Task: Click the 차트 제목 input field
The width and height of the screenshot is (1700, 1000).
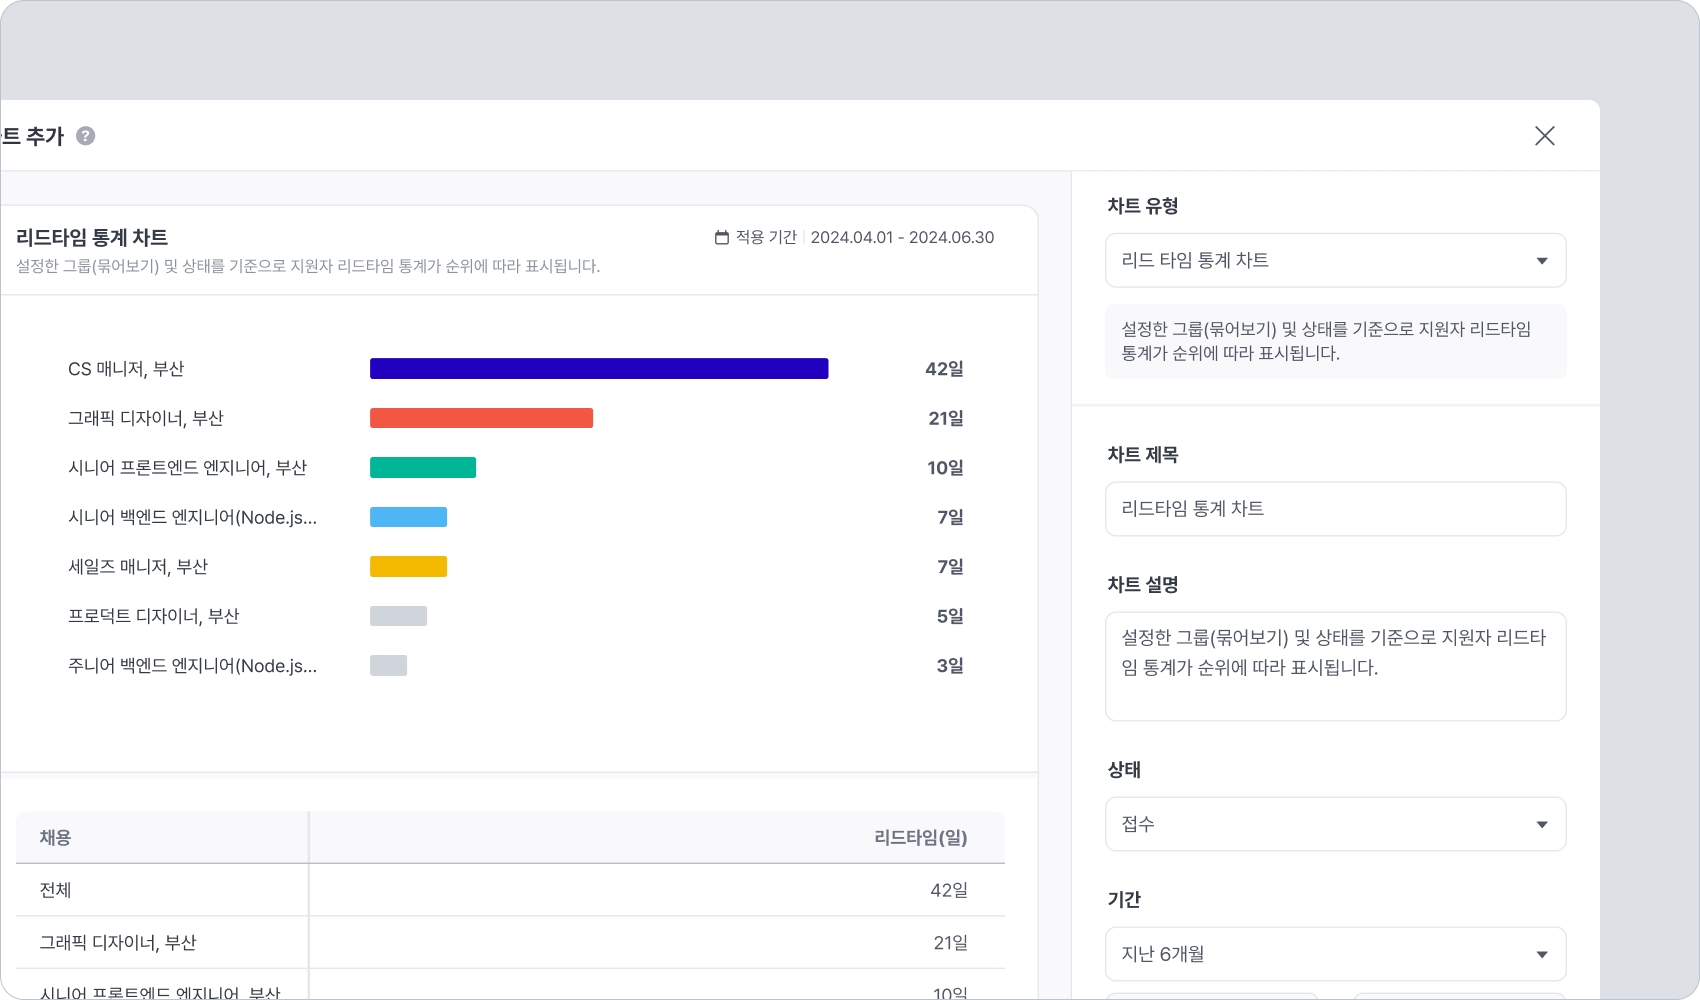Action: [1335, 509]
